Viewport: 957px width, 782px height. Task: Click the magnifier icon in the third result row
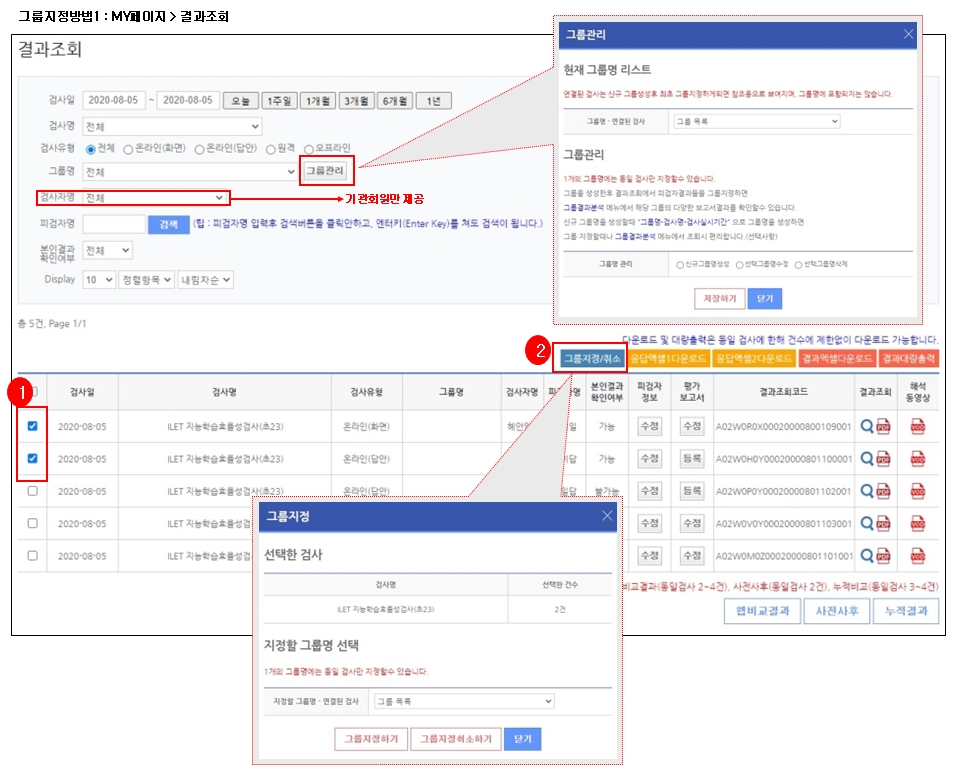pos(867,491)
